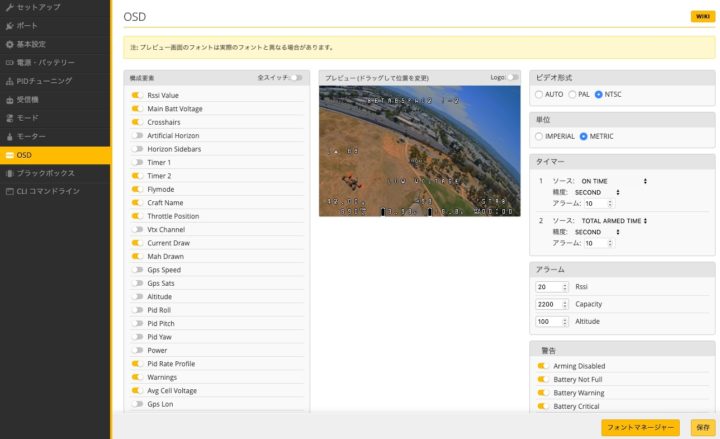Viewport: 720px width, 439px height.
Task: Toggle the Logo switch above preview
Action: point(513,77)
